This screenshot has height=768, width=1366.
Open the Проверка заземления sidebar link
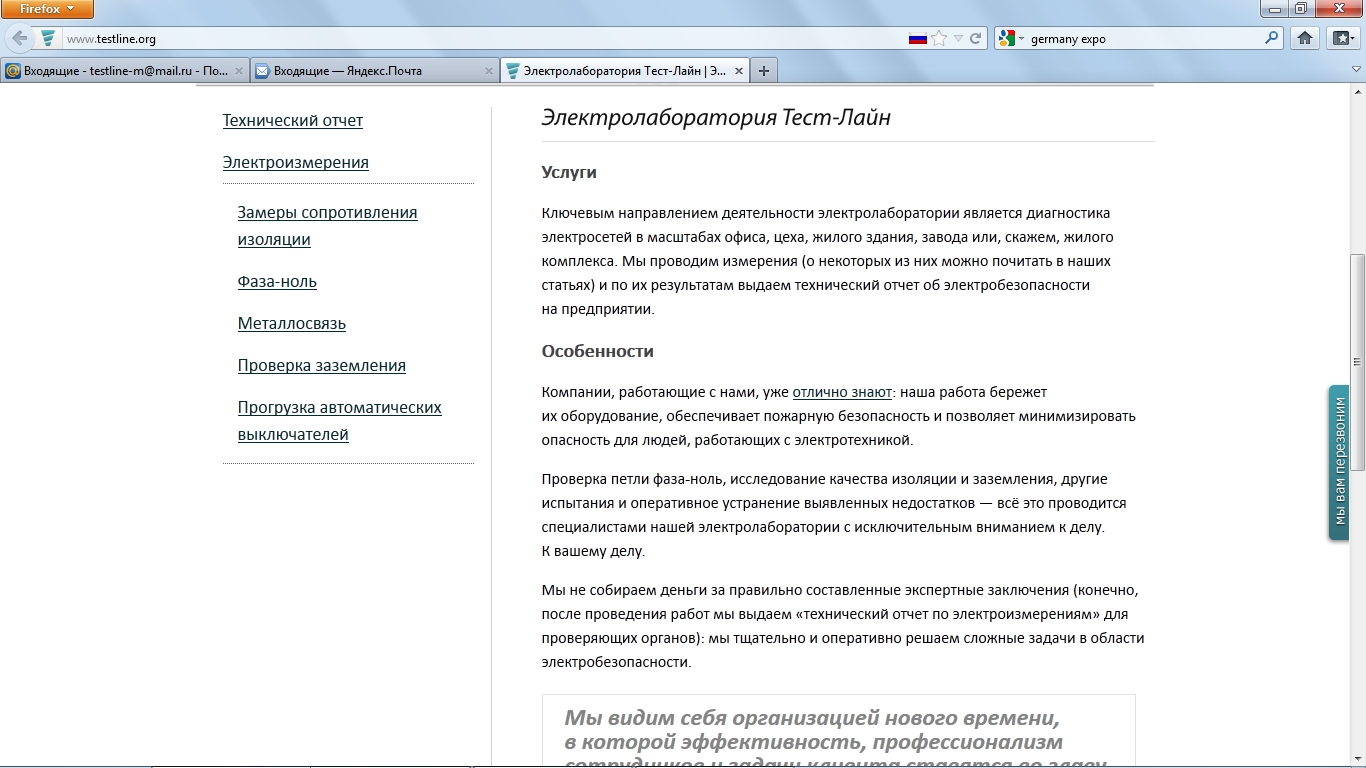click(322, 366)
